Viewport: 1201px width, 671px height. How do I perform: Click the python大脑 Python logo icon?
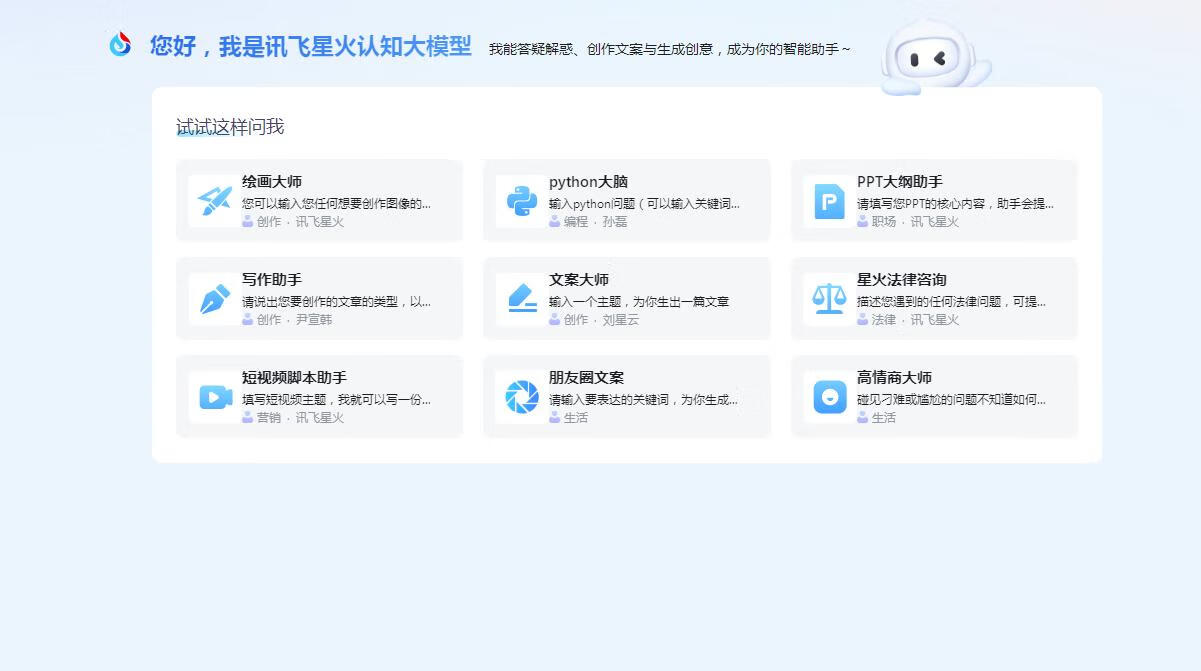coord(522,201)
